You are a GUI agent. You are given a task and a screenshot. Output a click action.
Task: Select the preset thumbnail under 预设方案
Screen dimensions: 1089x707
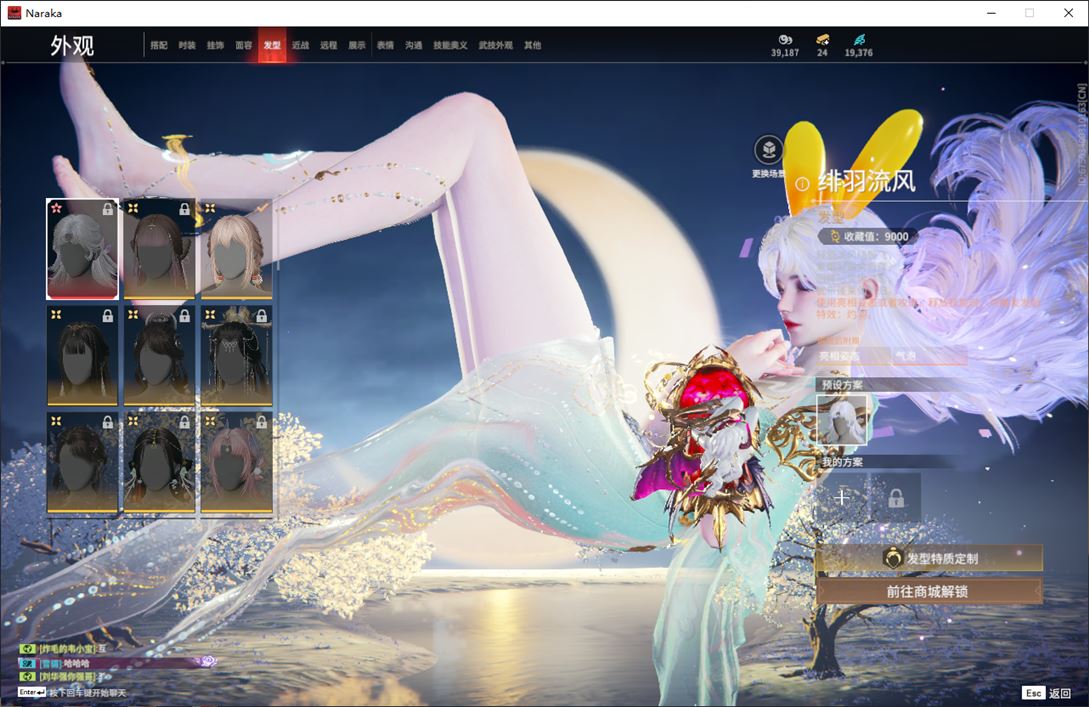[x=842, y=419]
